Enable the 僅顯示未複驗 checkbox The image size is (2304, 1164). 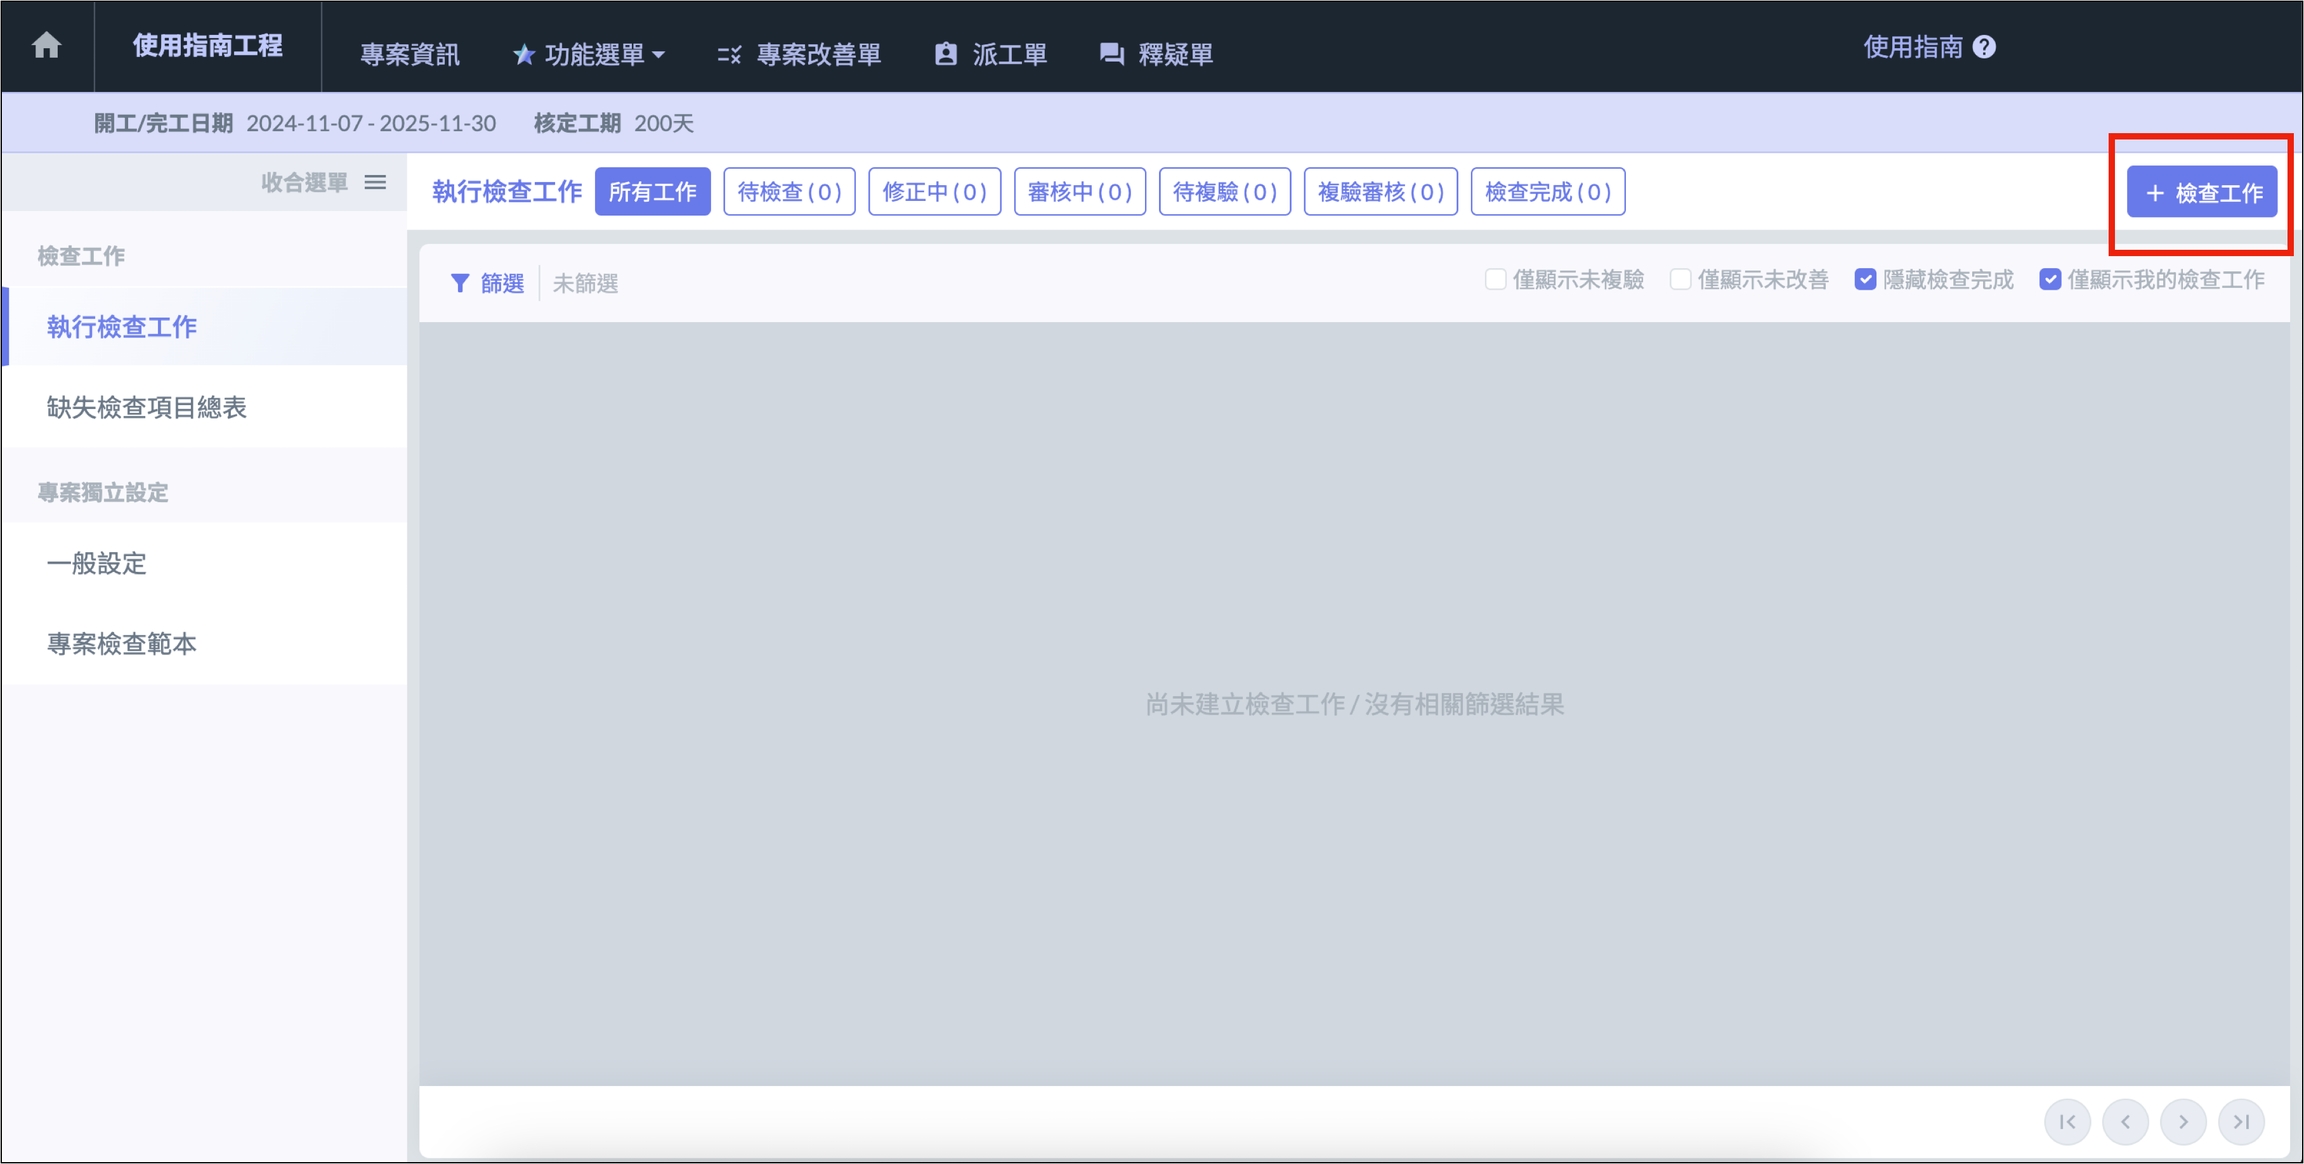(x=1495, y=280)
